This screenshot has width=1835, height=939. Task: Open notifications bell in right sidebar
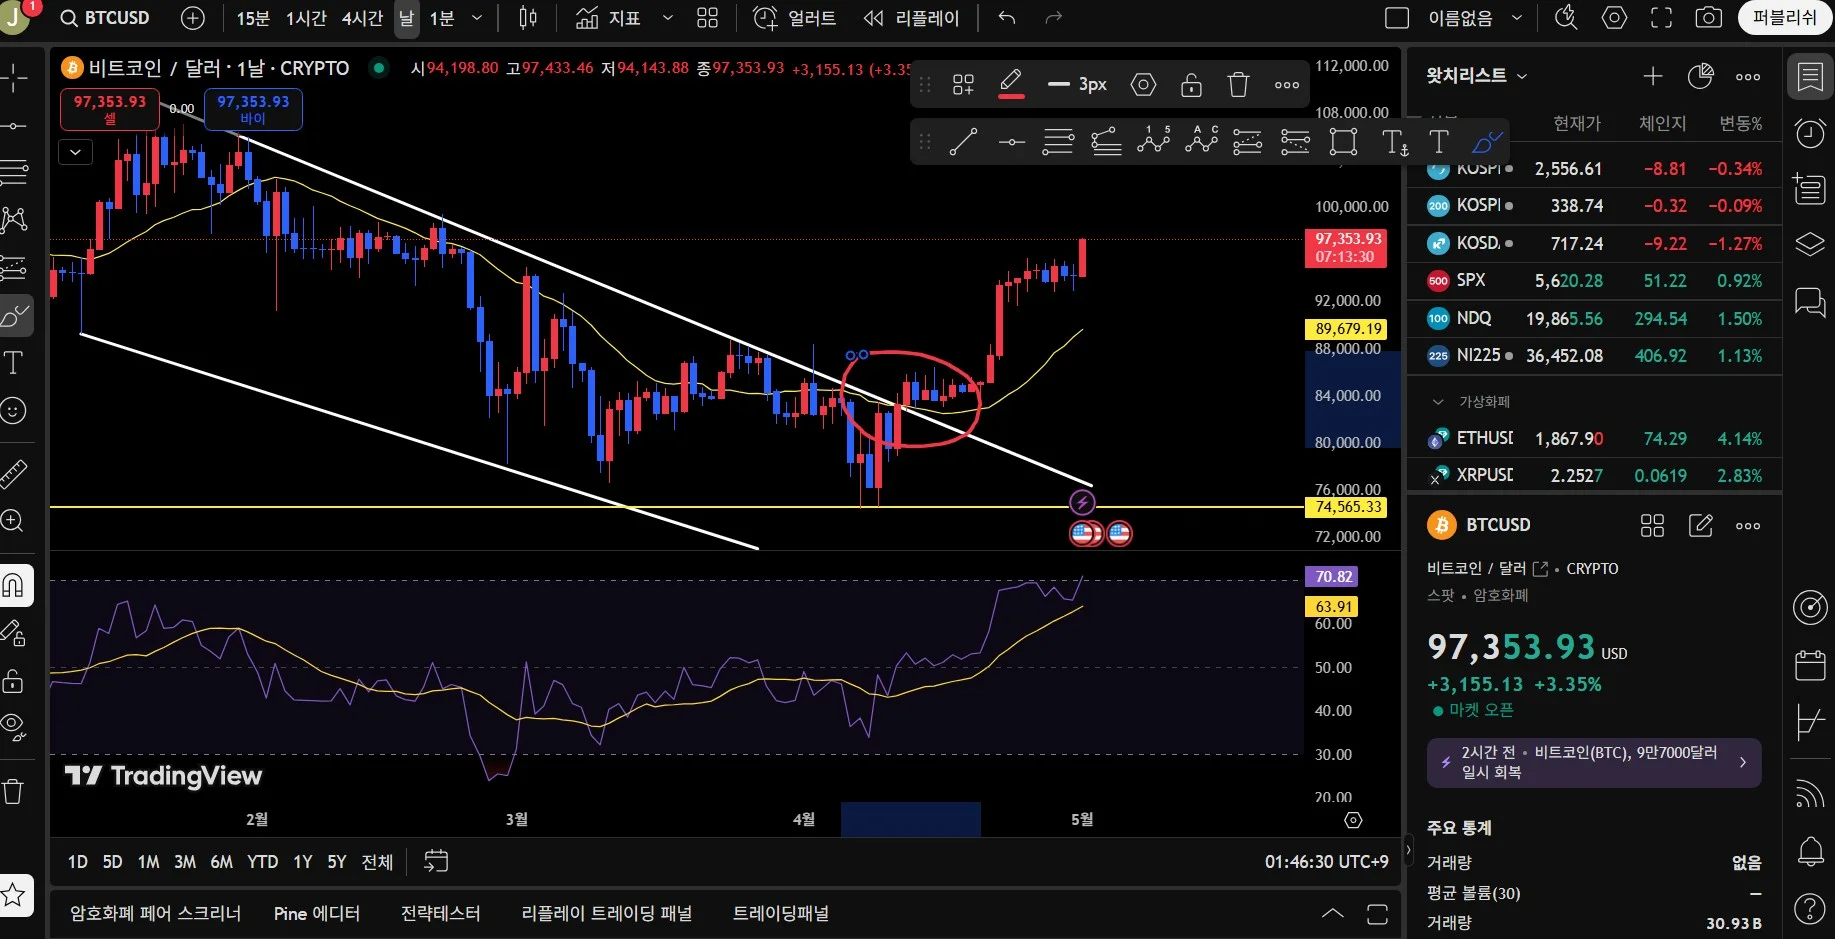(1810, 852)
